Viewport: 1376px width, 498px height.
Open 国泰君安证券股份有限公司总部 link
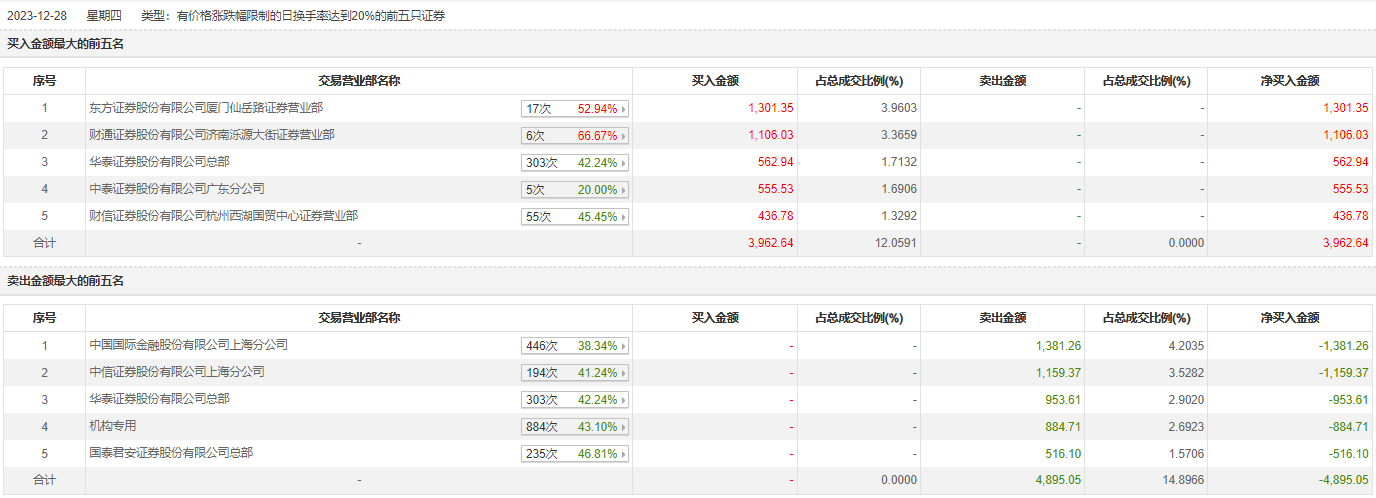170,453
